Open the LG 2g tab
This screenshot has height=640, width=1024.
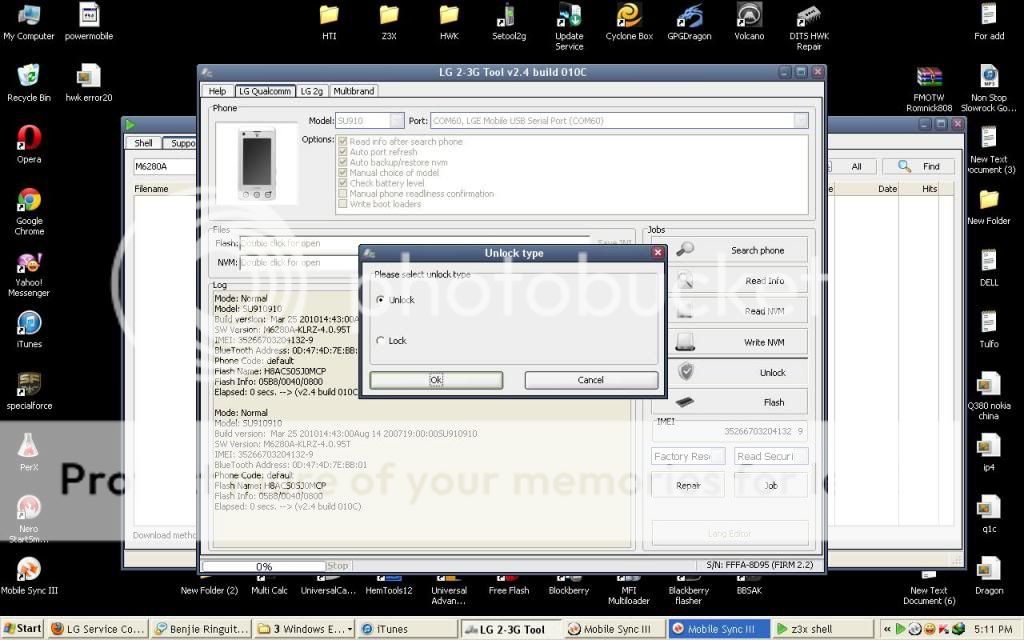point(312,91)
